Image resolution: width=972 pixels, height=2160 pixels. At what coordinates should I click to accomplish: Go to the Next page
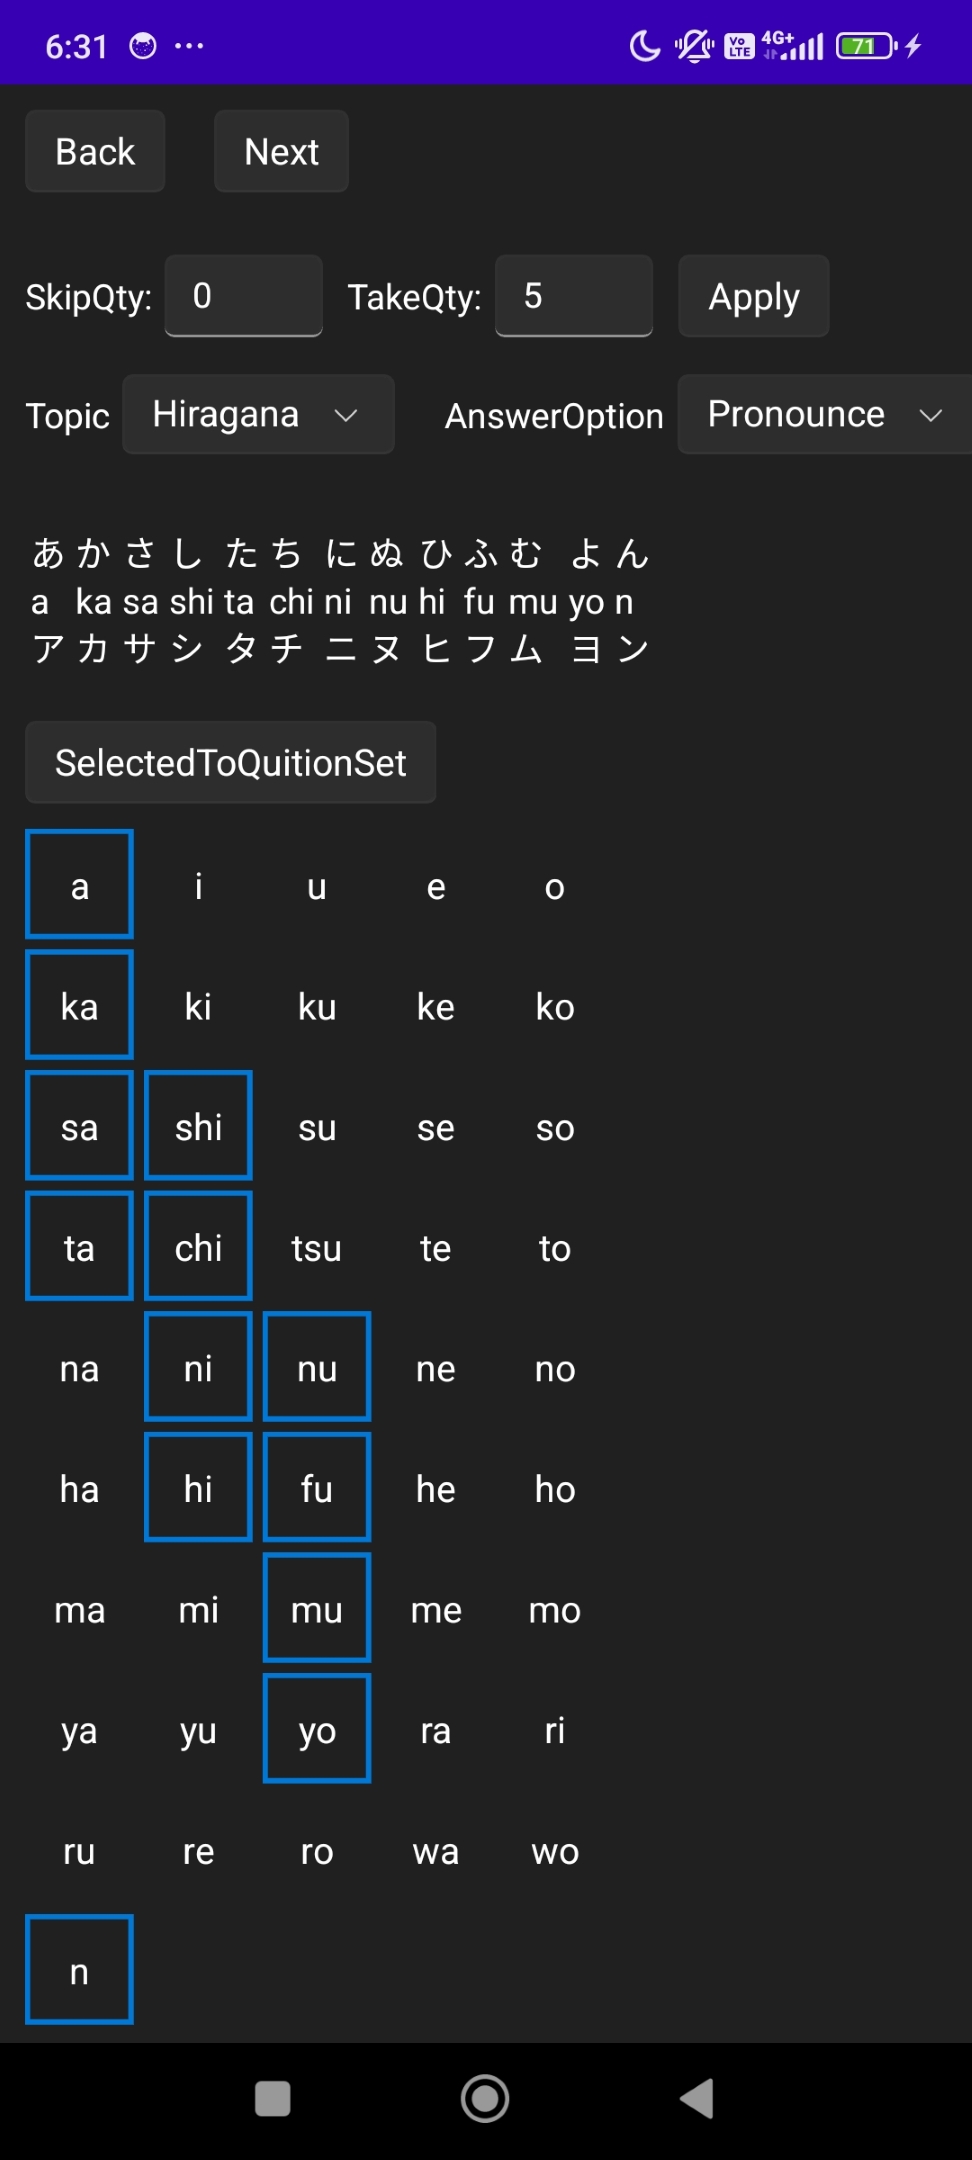pos(281,151)
